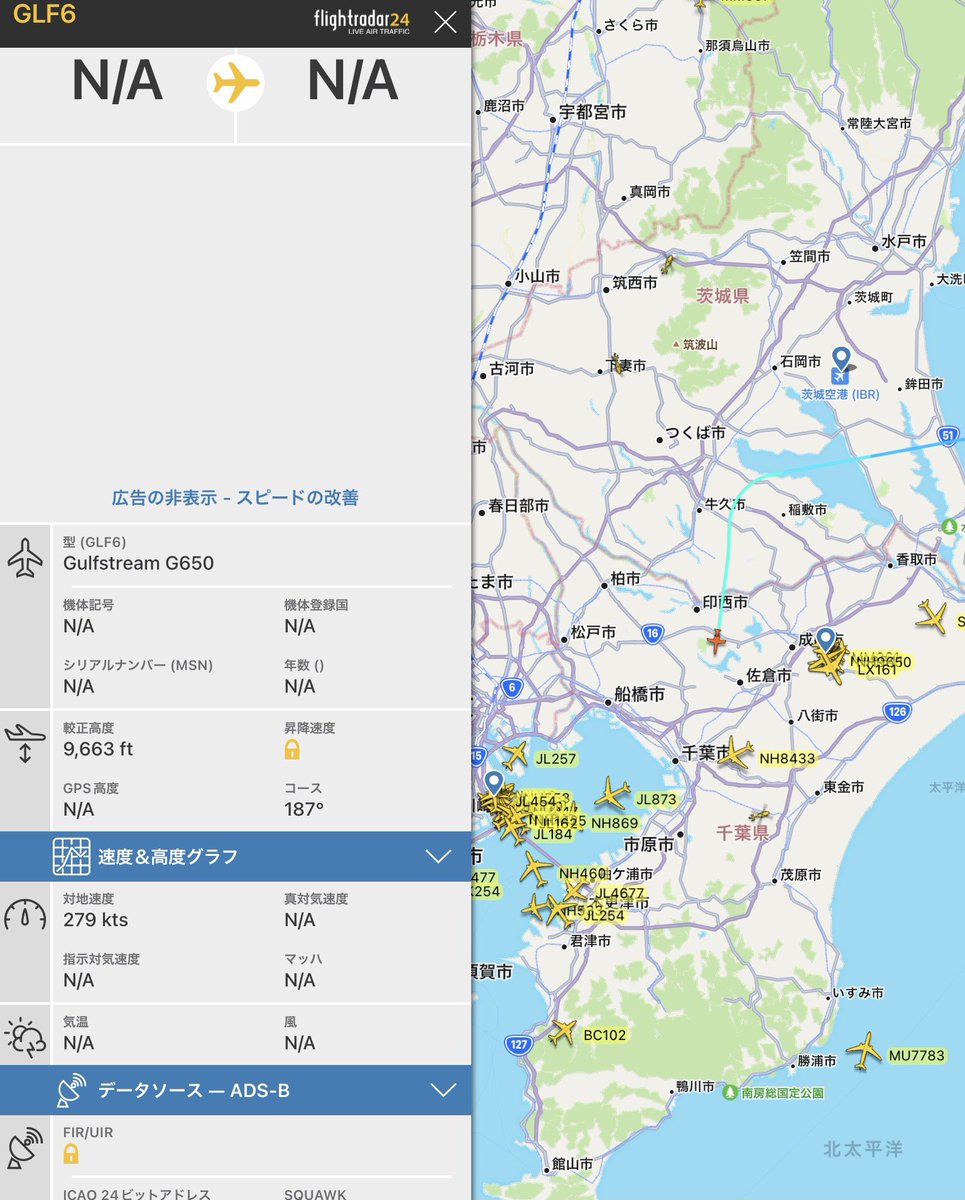Click the 筑波山 mountain label
Viewport: 965px width, 1200px height.
[x=700, y=344]
